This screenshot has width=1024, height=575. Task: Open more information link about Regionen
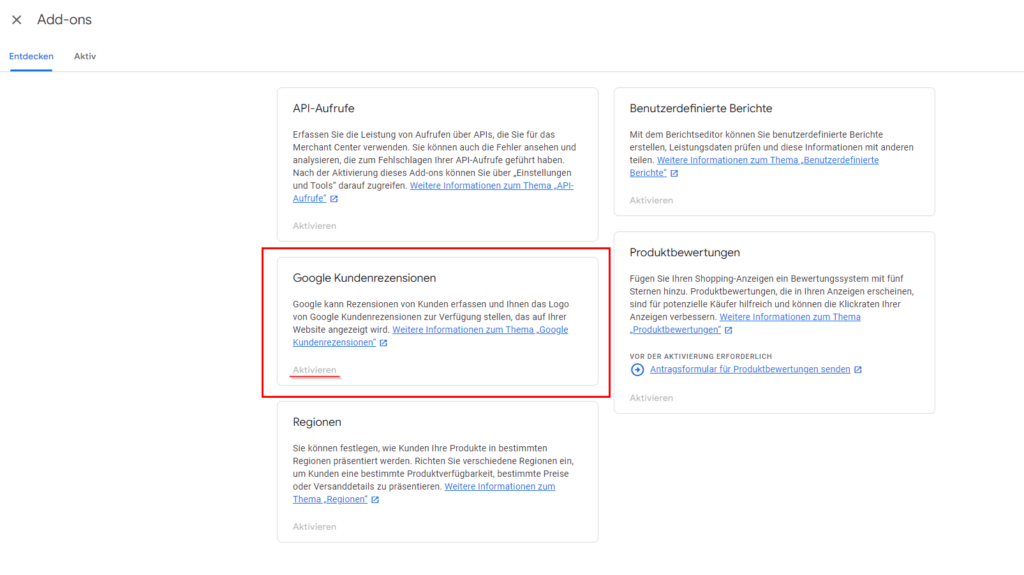click(x=499, y=487)
